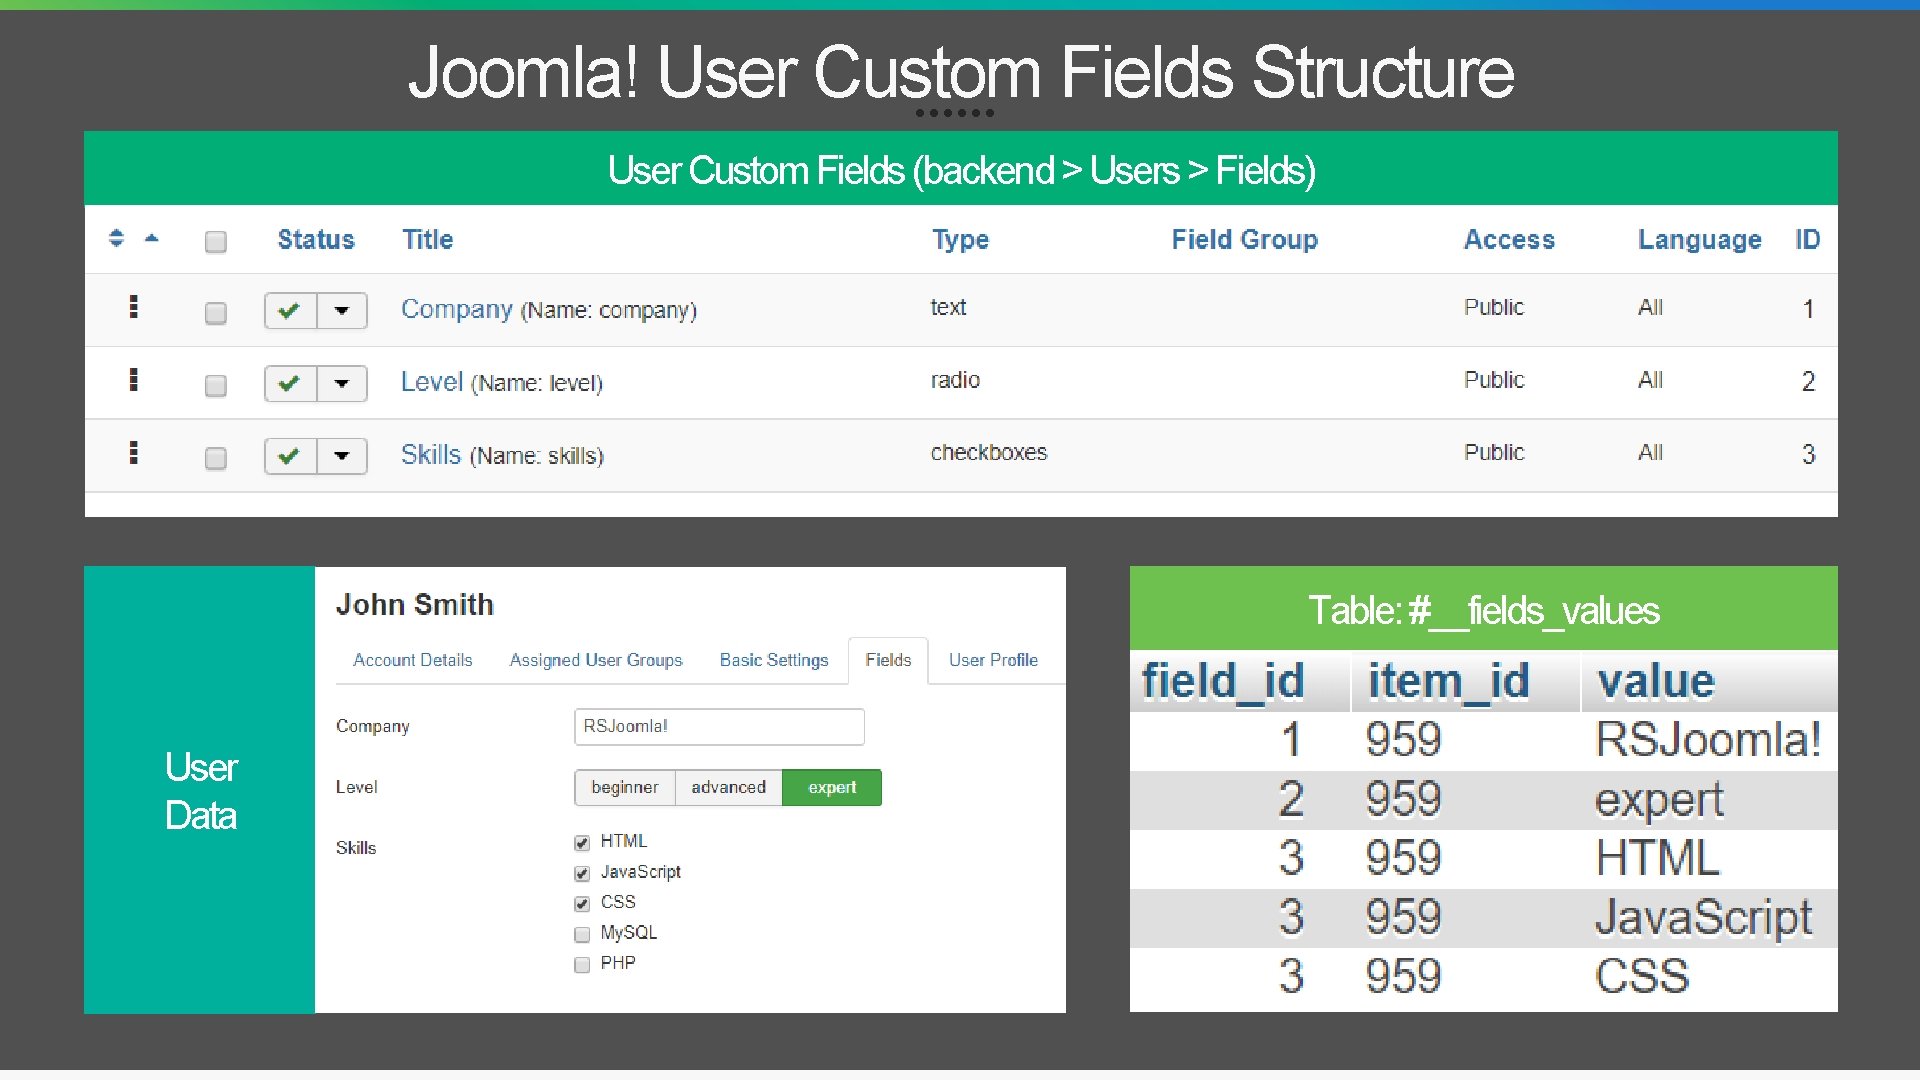Sort by ID column header
The image size is (1920, 1080).
click(1808, 239)
